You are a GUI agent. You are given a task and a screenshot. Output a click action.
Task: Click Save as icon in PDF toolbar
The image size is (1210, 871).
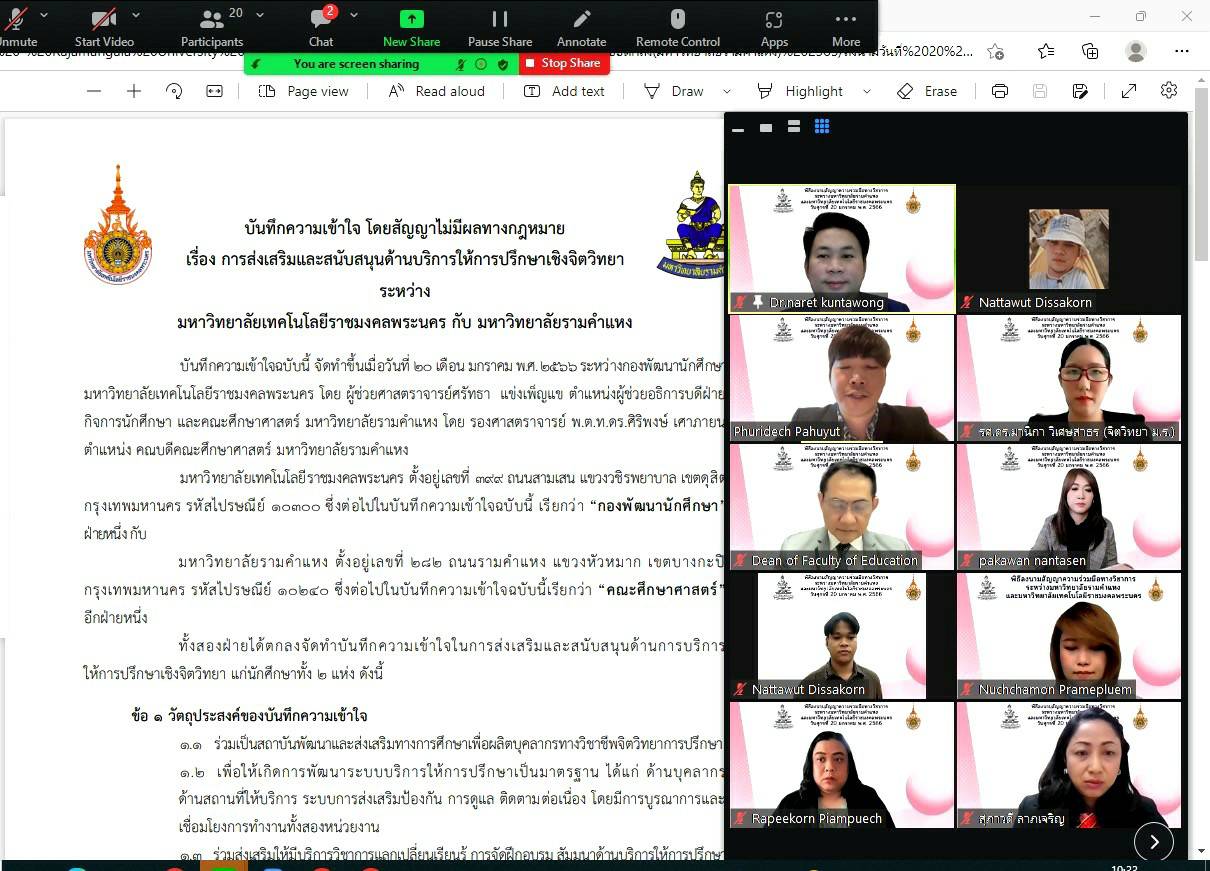coord(1080,91)
